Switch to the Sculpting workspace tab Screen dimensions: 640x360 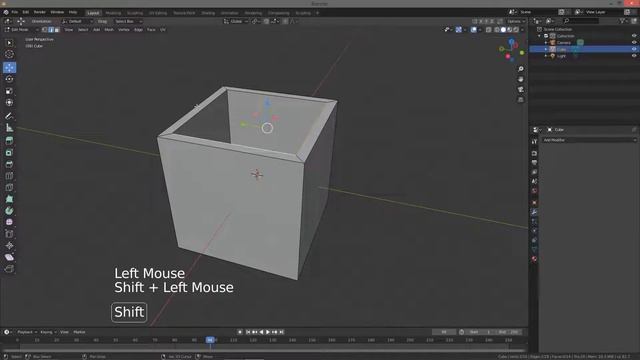(x=135, y=13)
